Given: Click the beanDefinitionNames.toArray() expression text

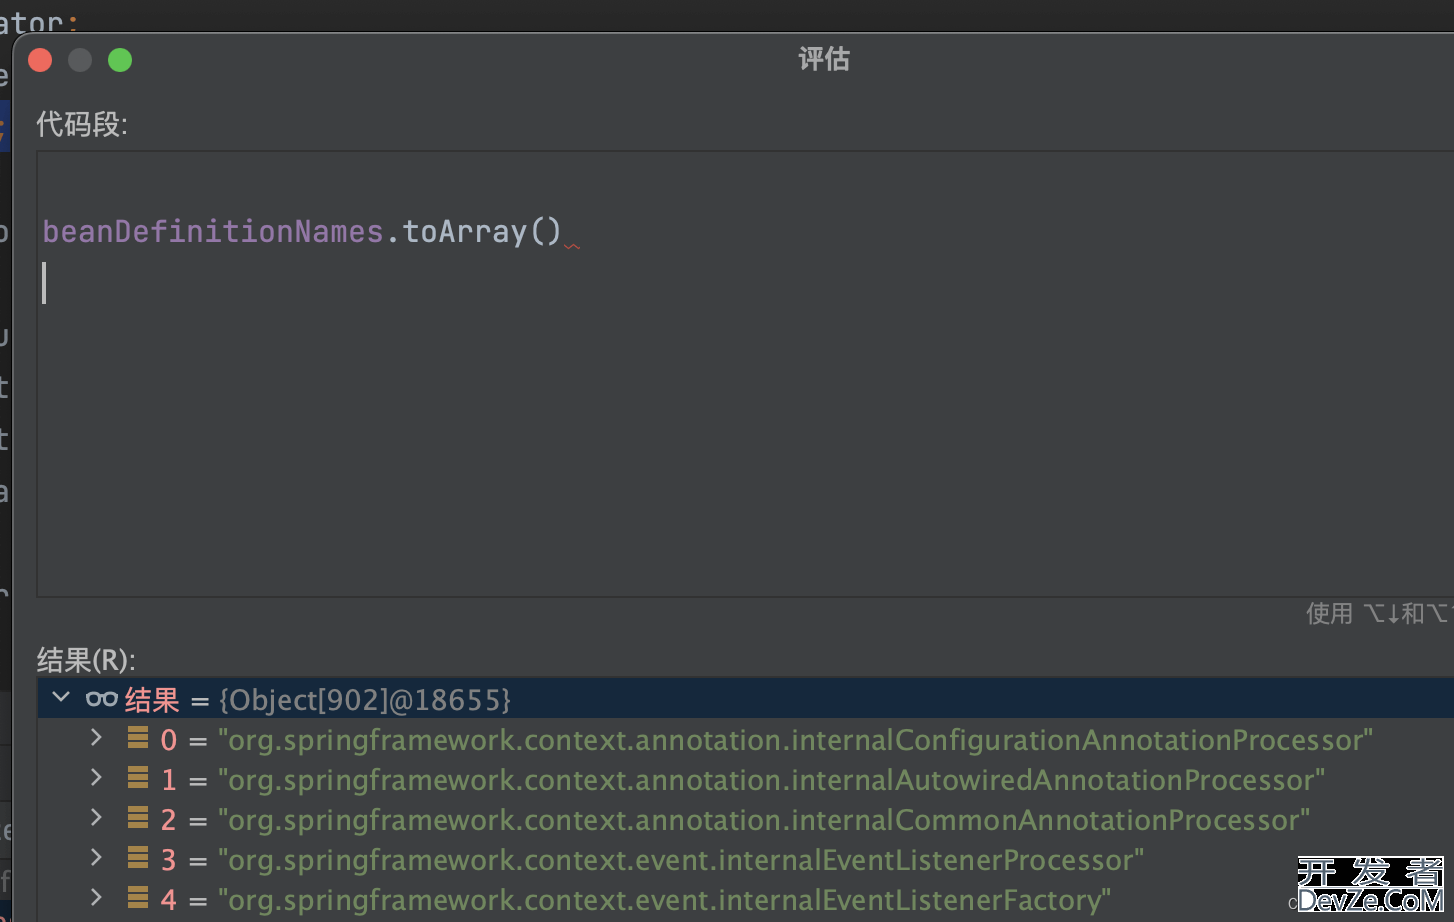Looking at the screenshot, I should pos(302,232).
